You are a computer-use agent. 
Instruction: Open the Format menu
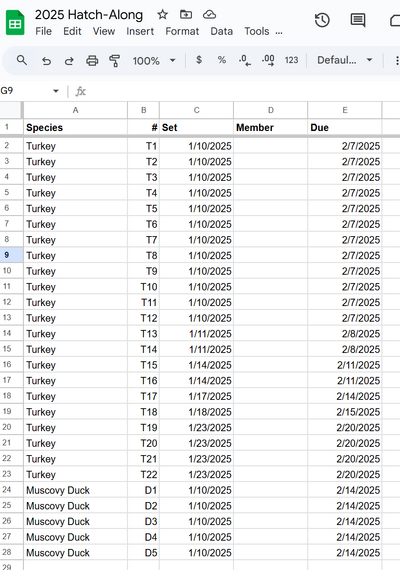click(182, 31)
